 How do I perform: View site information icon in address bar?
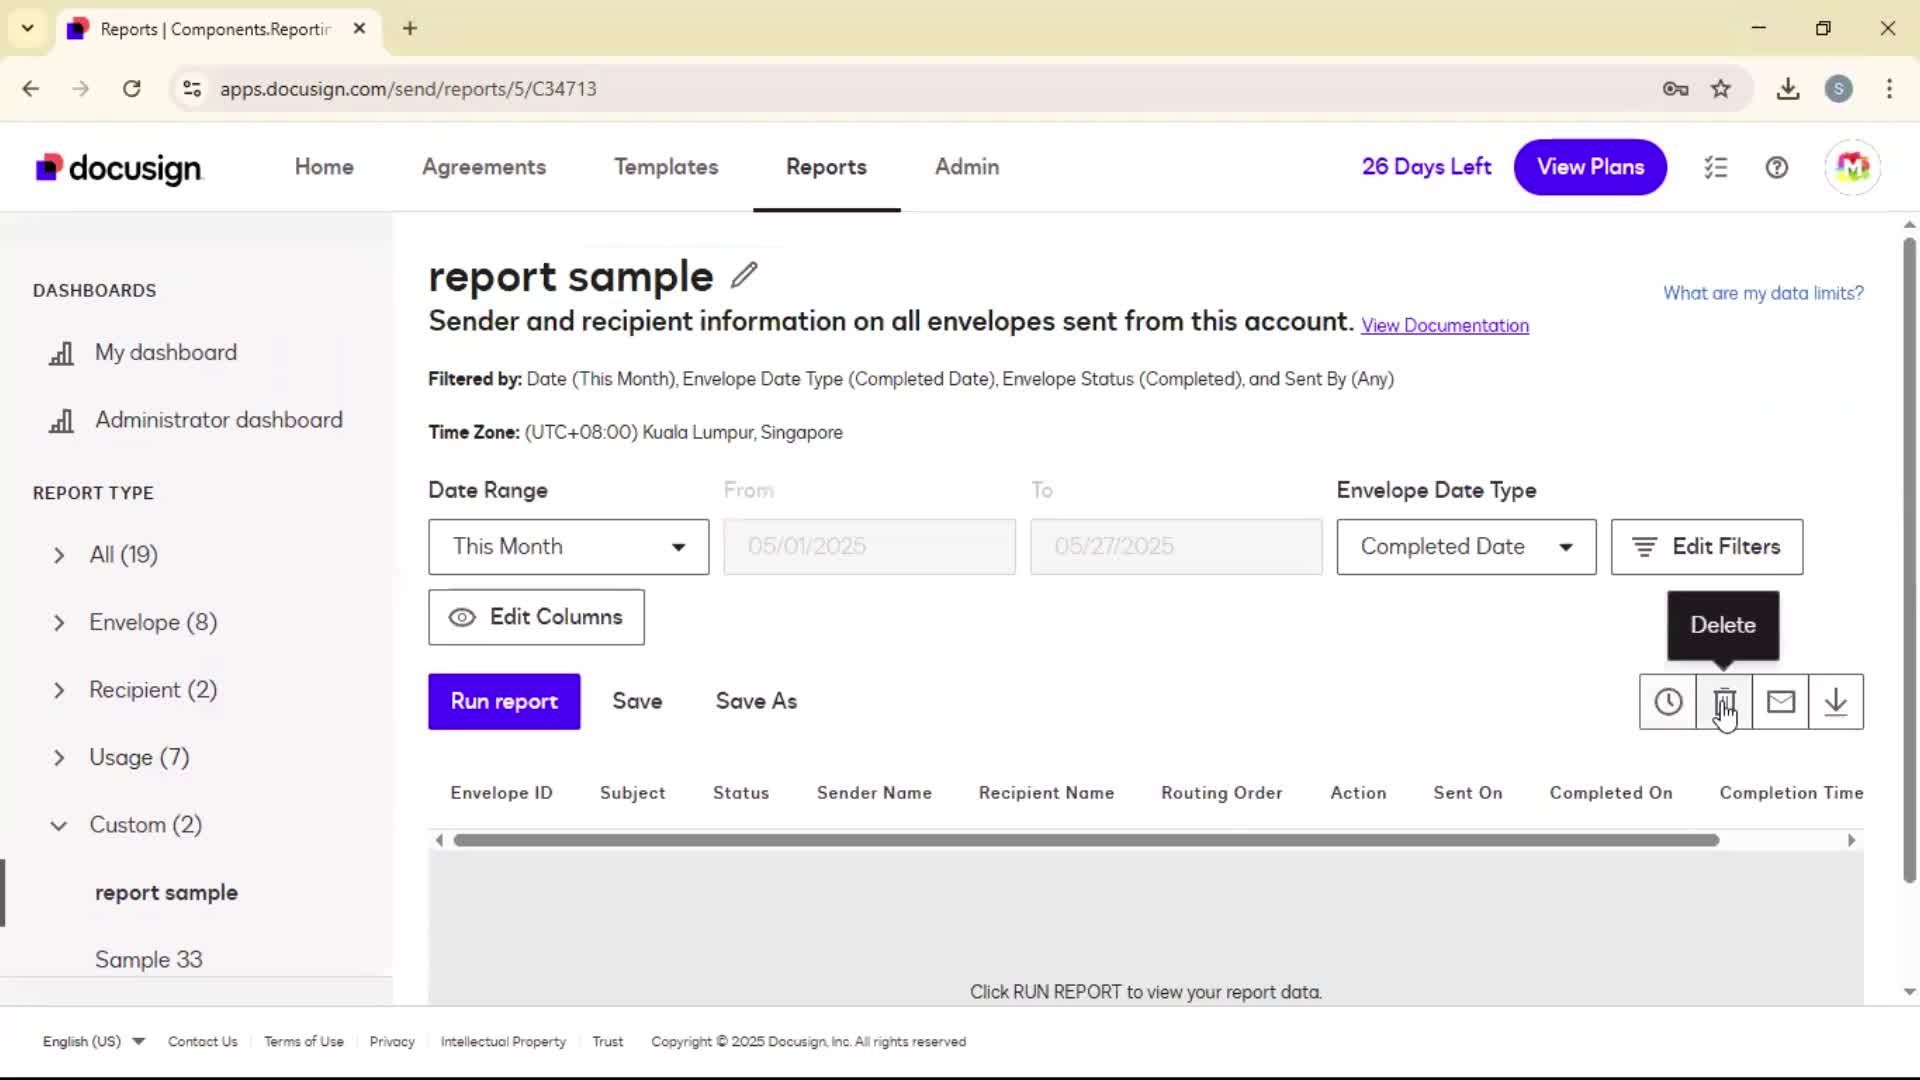192,89
